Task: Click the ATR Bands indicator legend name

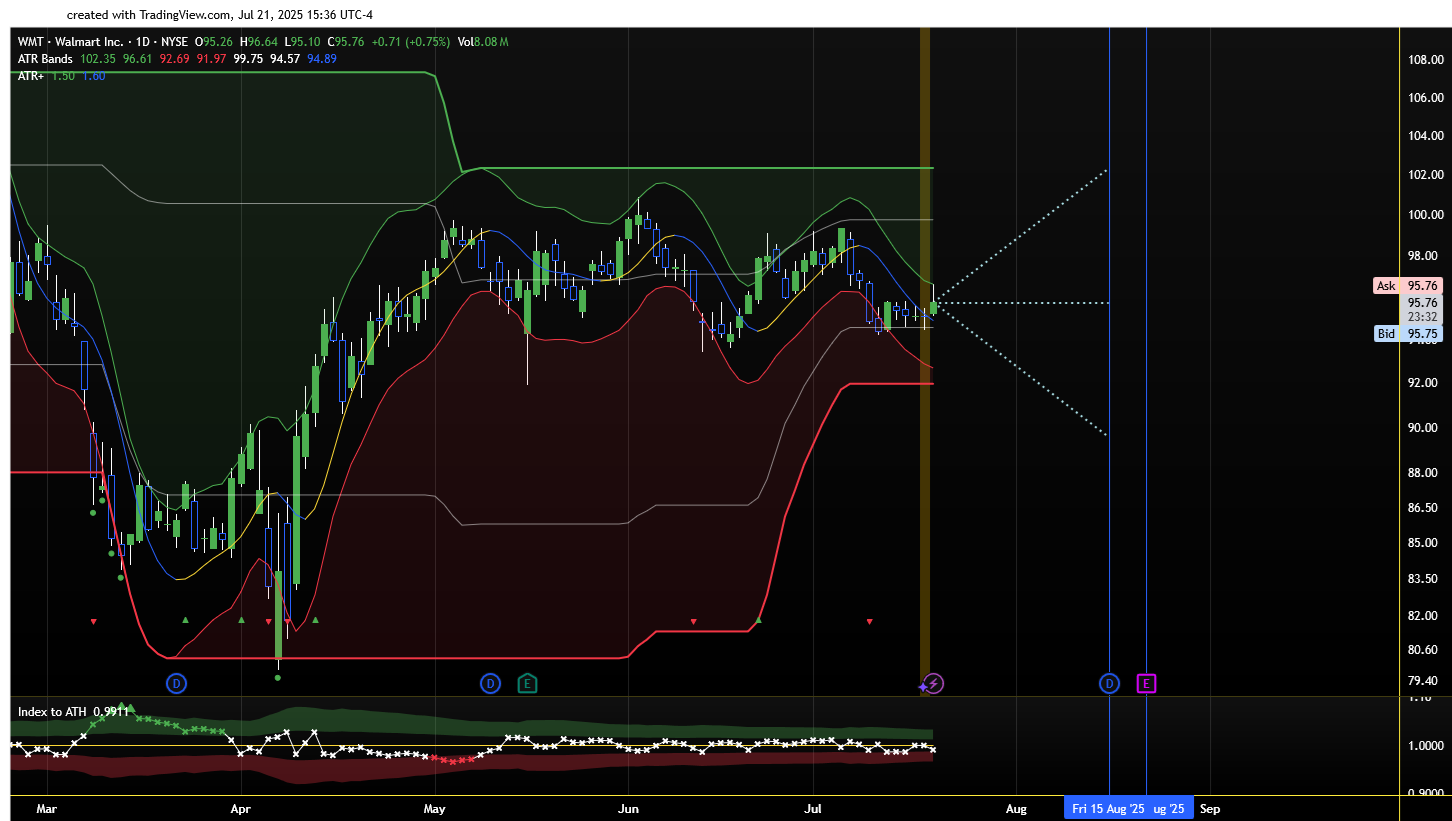Action: pos(45,59)
